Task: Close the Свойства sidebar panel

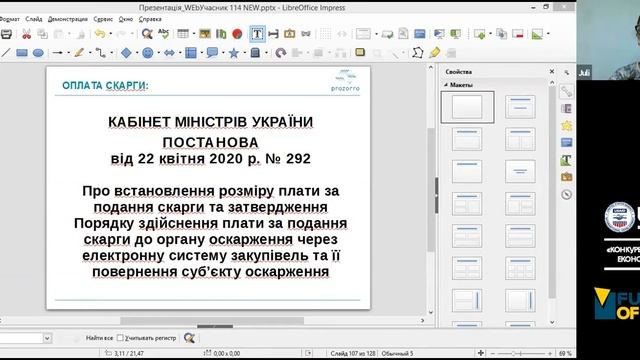Action: 552,71
